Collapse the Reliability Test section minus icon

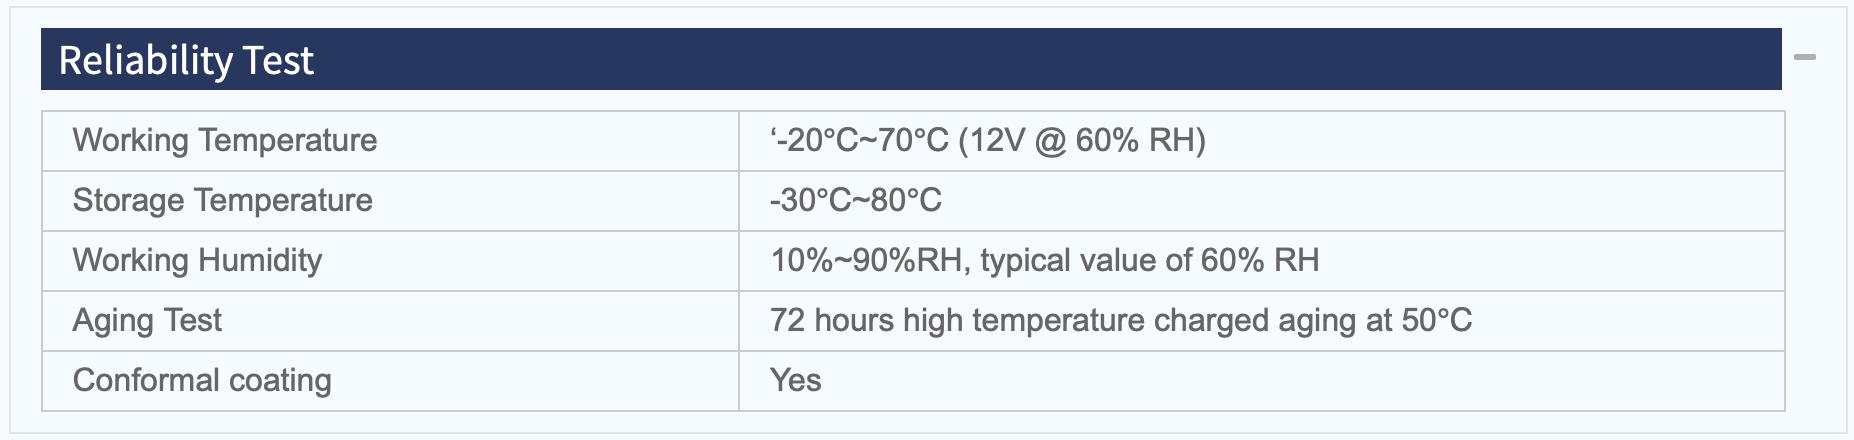point(1805,58)
